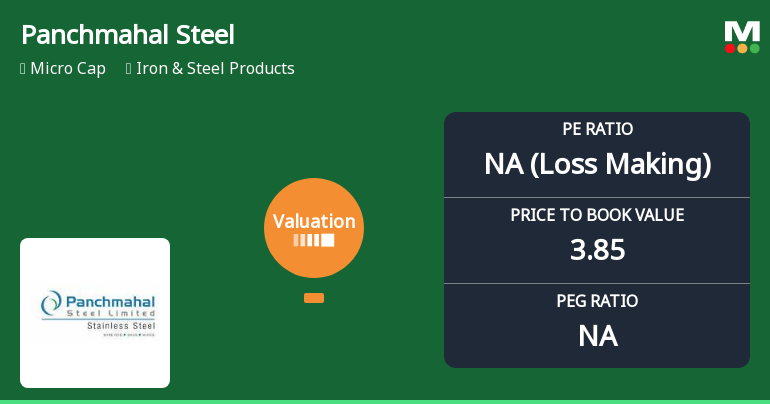Select the 3.85 price to book value
Image resolution: width=770 pixels, height=404 pixels.
click(x=597, y=250)
